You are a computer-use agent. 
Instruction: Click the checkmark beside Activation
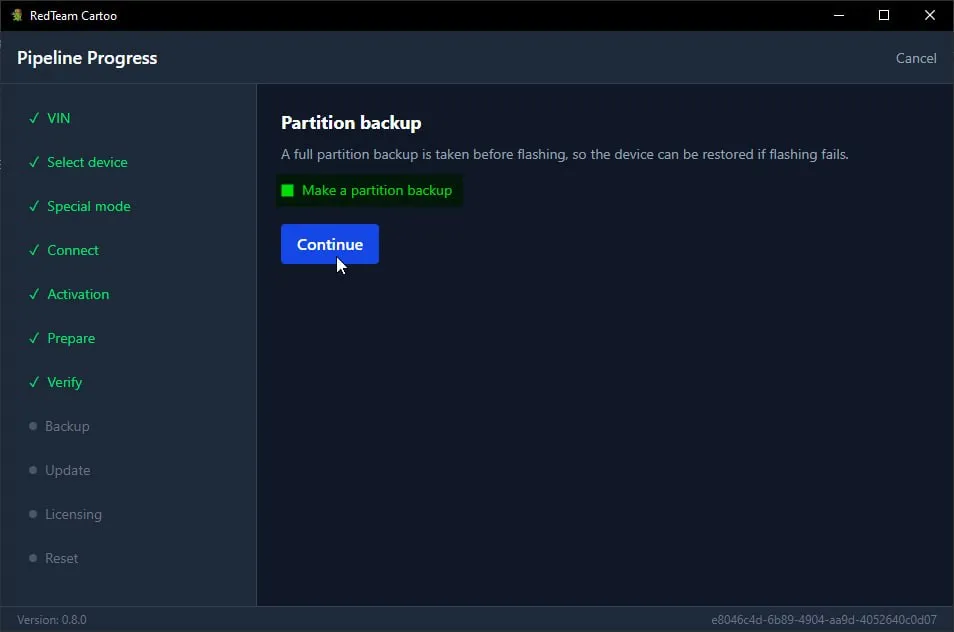pyautogui.click(x=34, y=294)
